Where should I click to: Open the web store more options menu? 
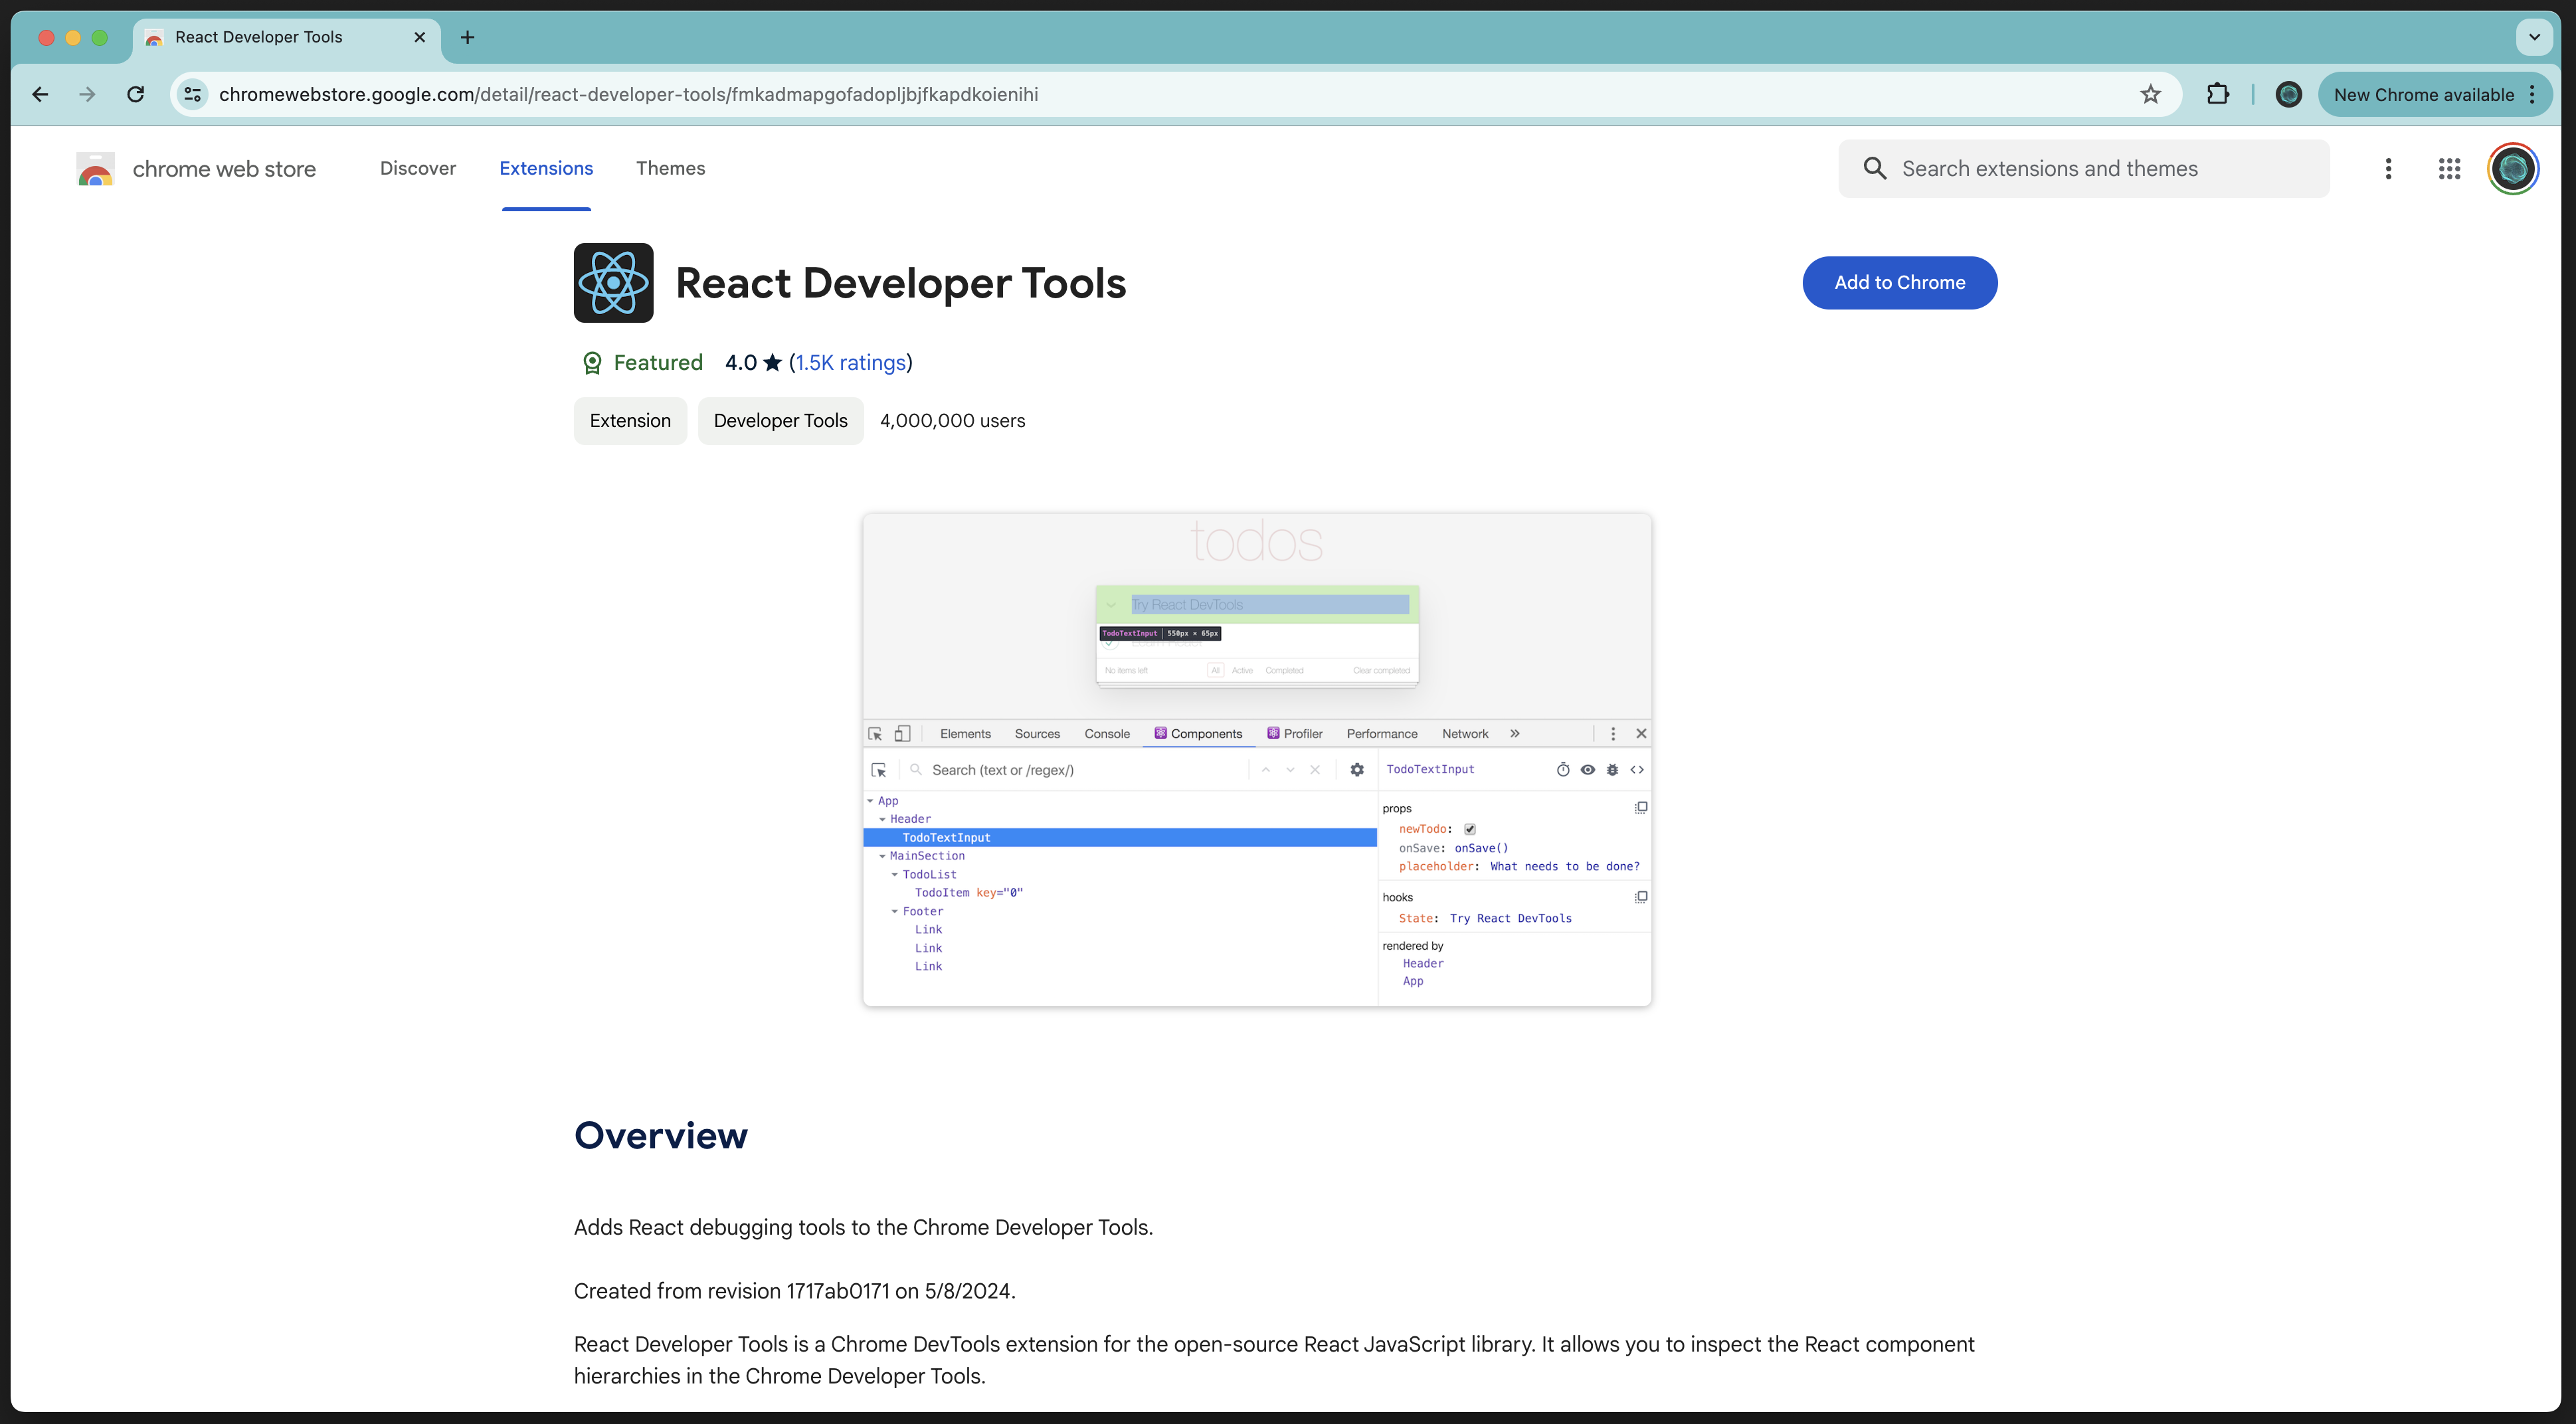[2388, 169]
